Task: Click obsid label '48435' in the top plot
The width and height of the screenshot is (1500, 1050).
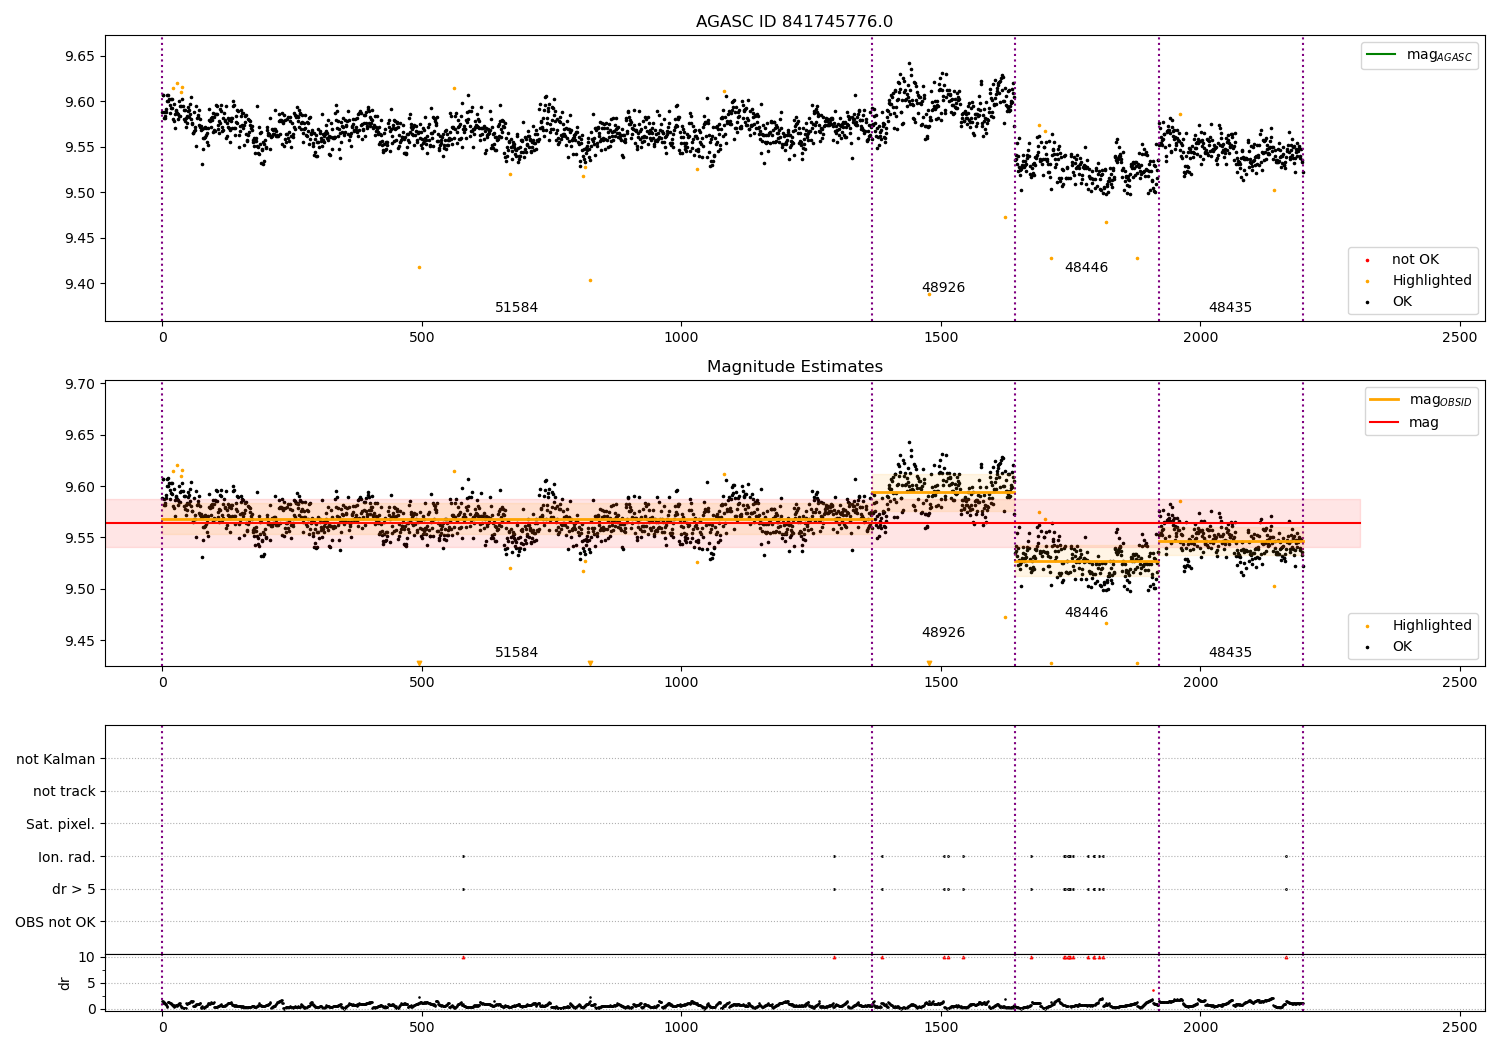Action: pos(1230,308)
